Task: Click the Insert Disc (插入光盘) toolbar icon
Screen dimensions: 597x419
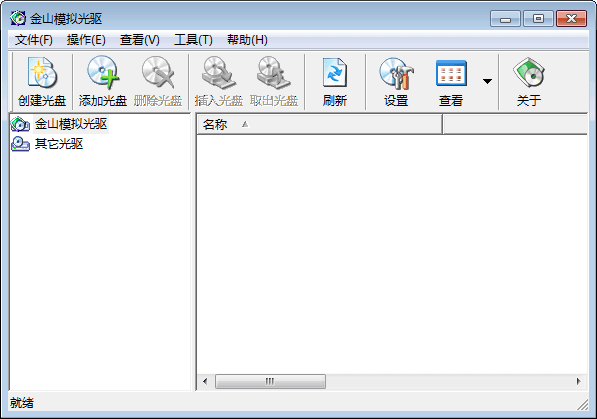Action: click(219, 82)
